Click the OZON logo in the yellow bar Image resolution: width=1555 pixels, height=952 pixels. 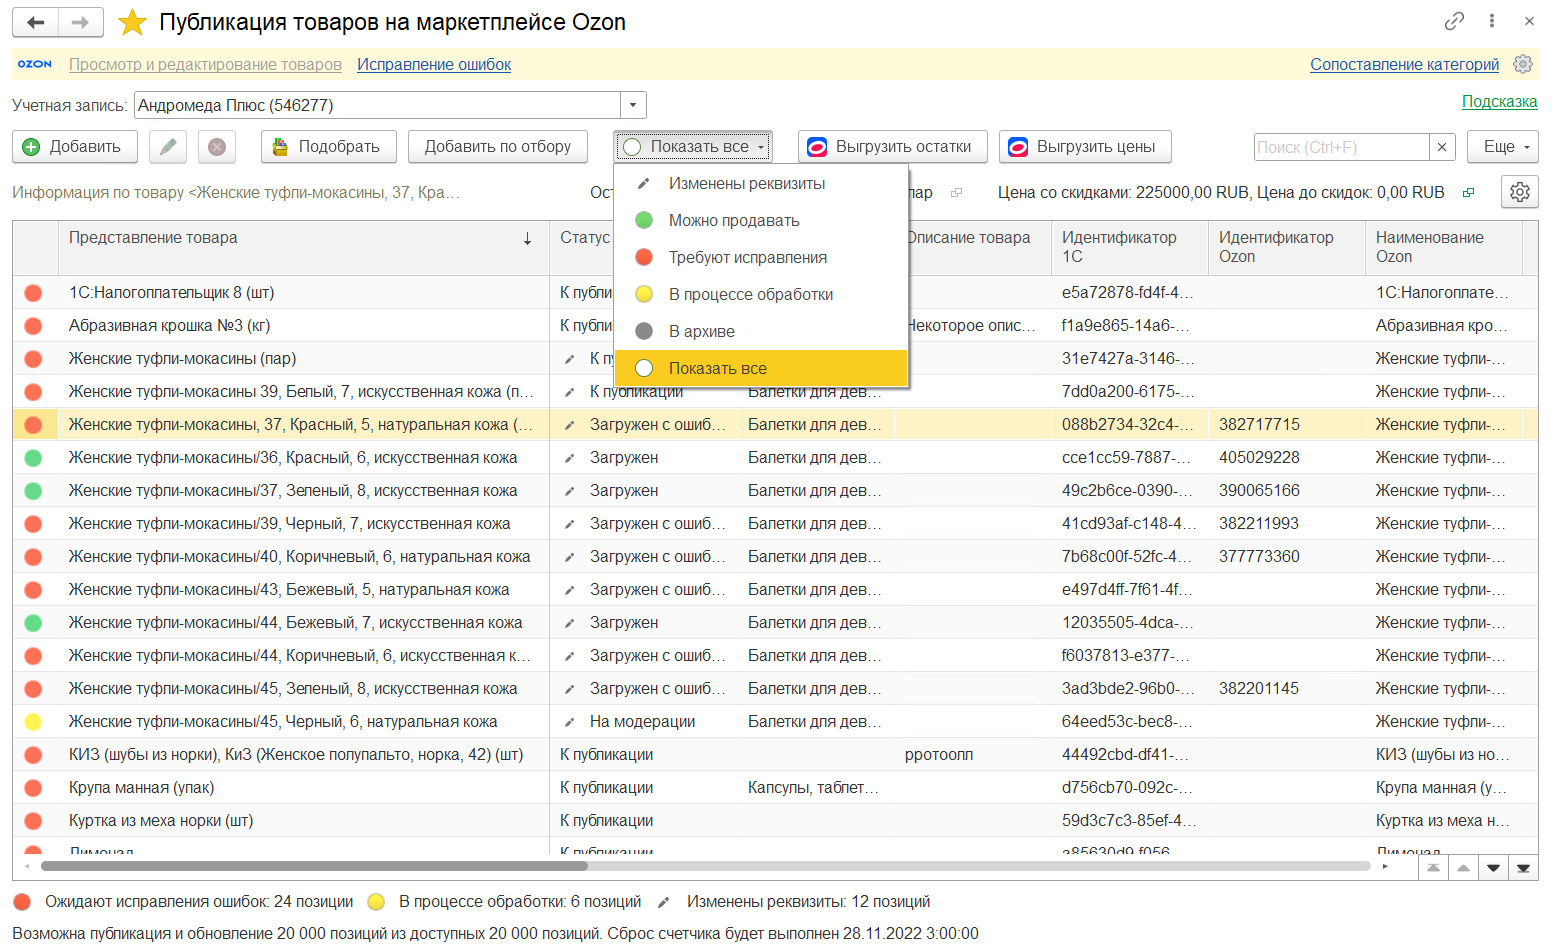click(x=35, y=64)
